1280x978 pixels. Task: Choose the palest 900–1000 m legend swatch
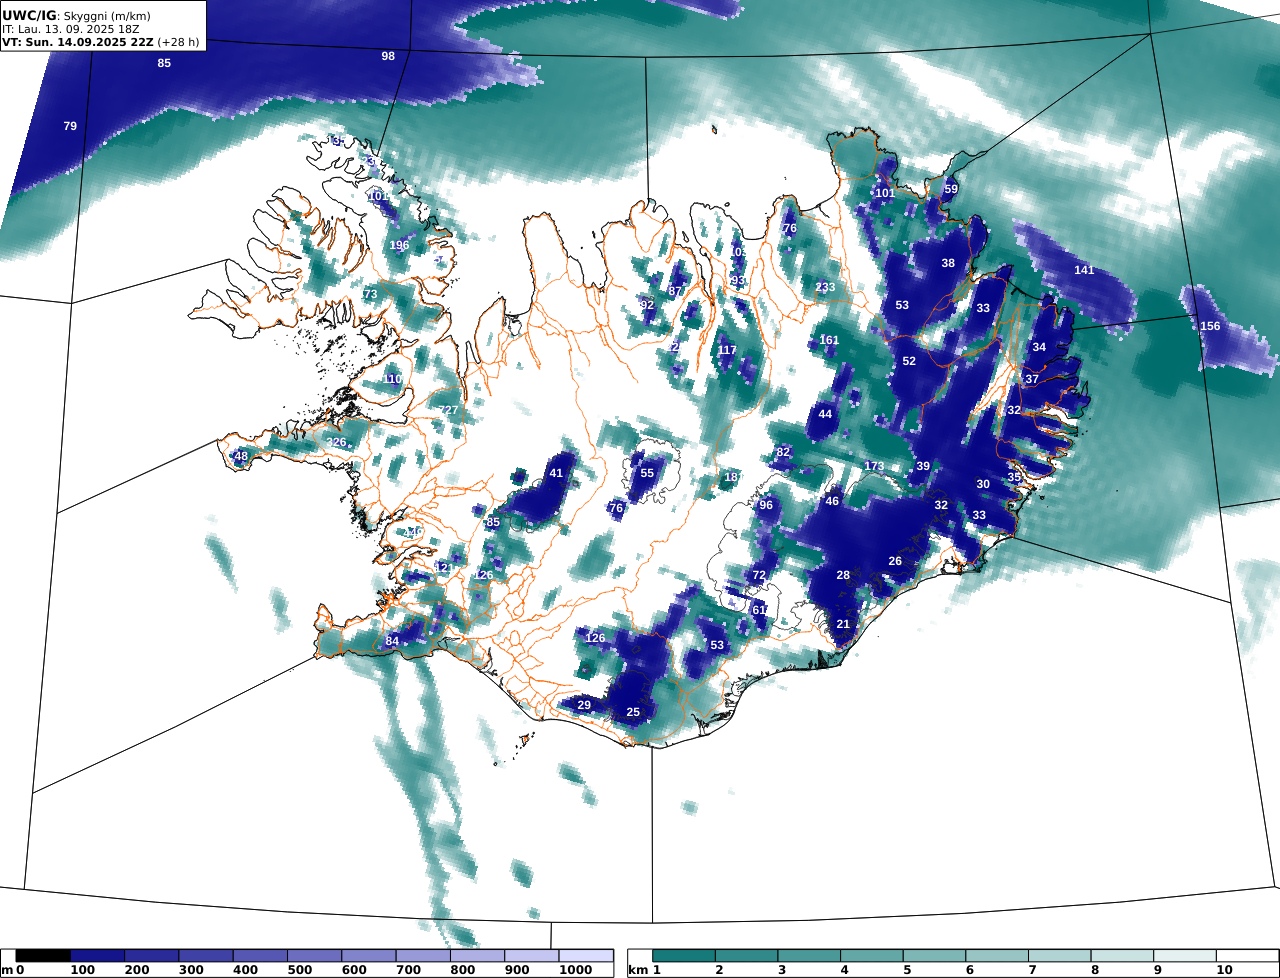[531, 956]
